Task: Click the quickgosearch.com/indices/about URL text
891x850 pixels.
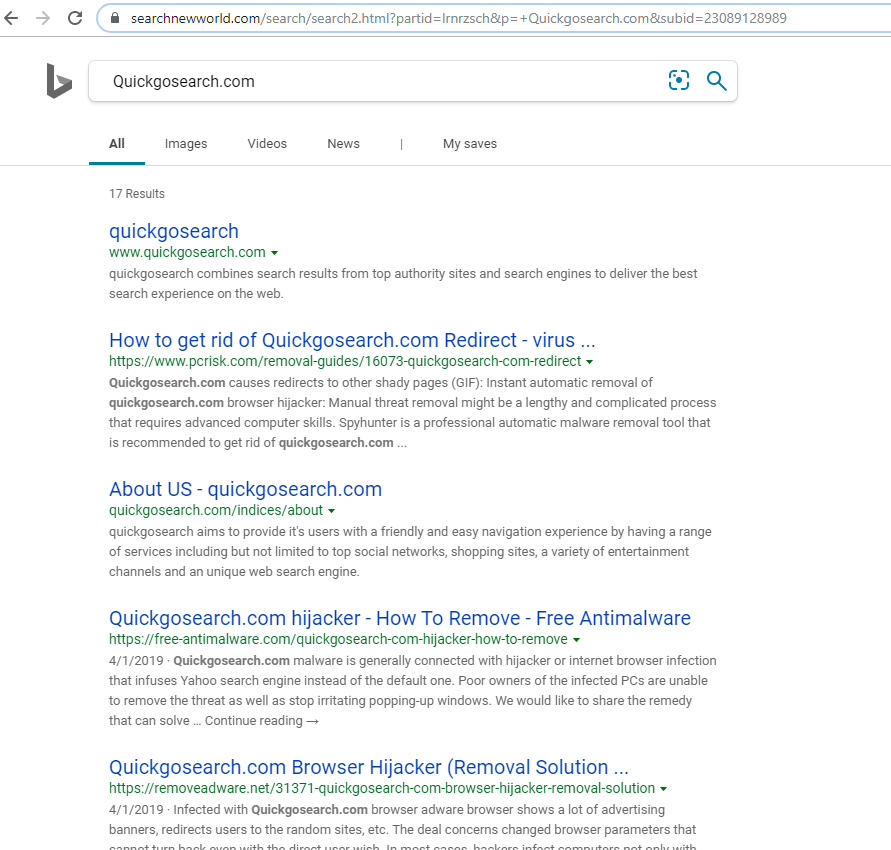Action: pyautogui.click(x=216, y=510)
